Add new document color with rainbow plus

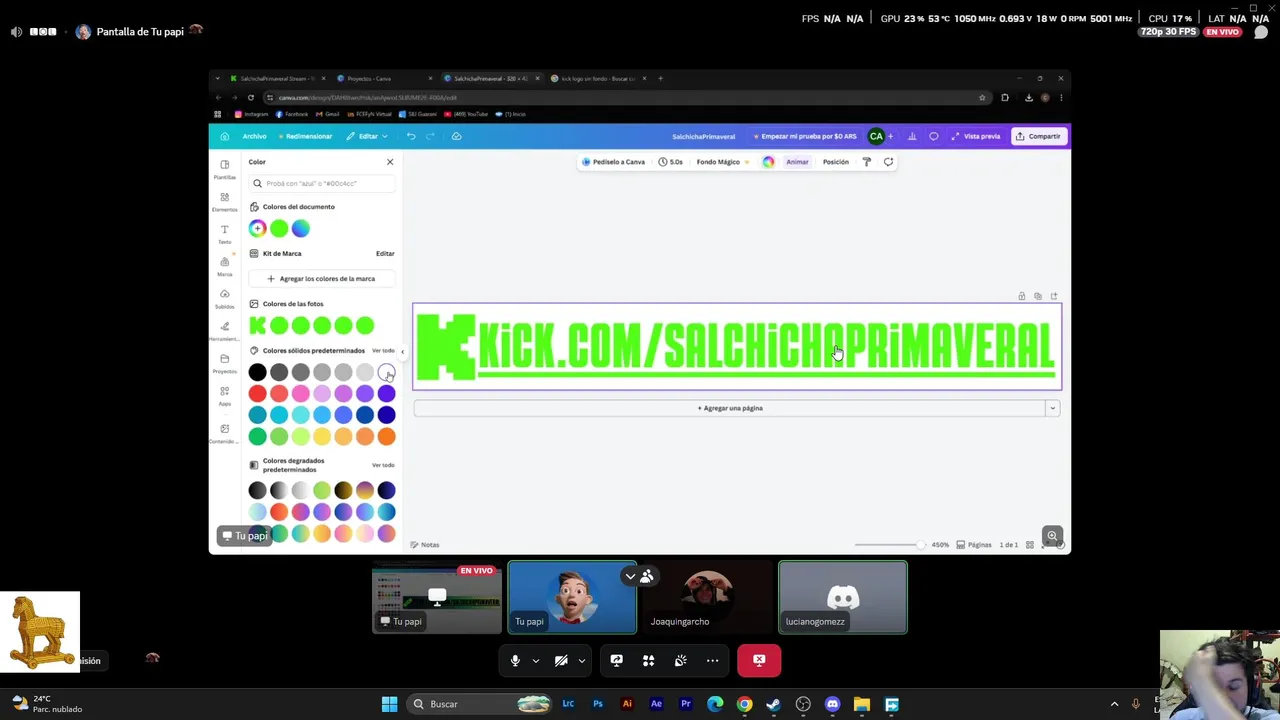coord(257,229)
